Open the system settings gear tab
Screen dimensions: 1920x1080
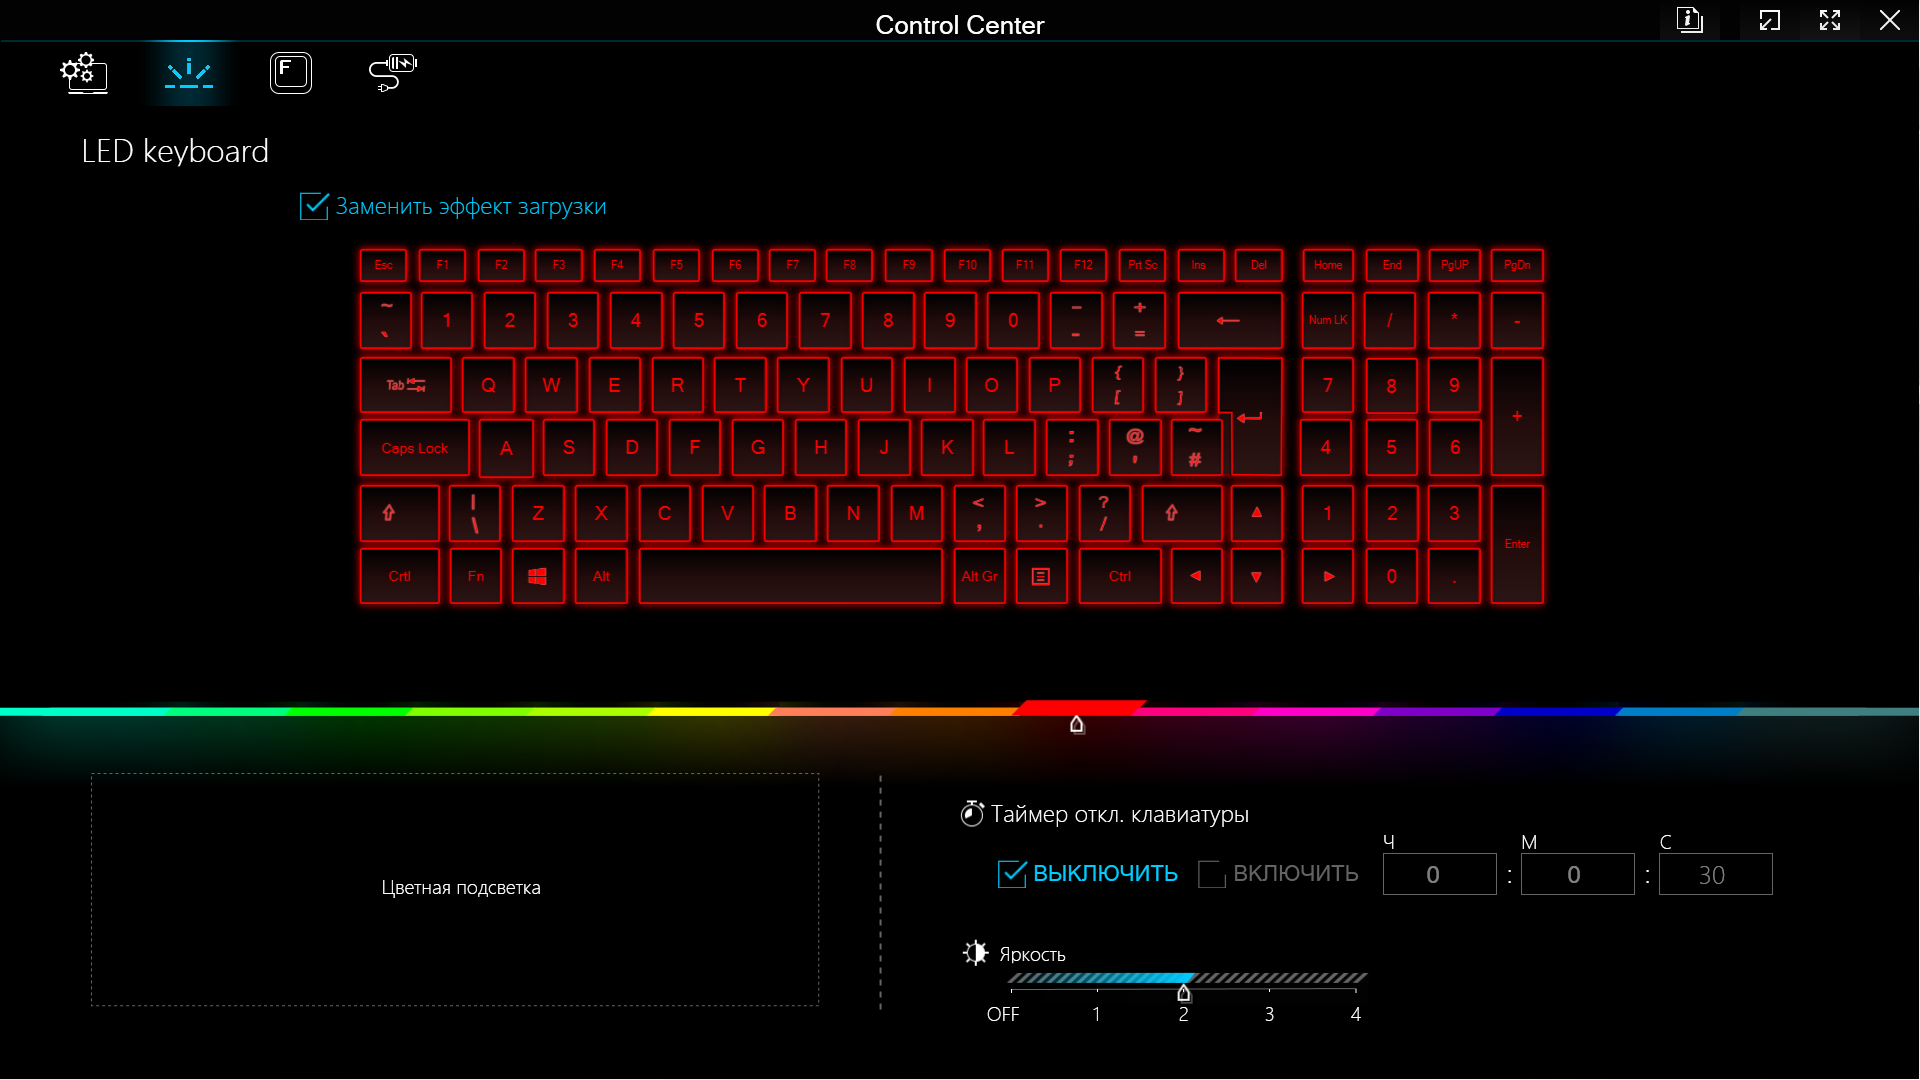(x=84, y=73)
